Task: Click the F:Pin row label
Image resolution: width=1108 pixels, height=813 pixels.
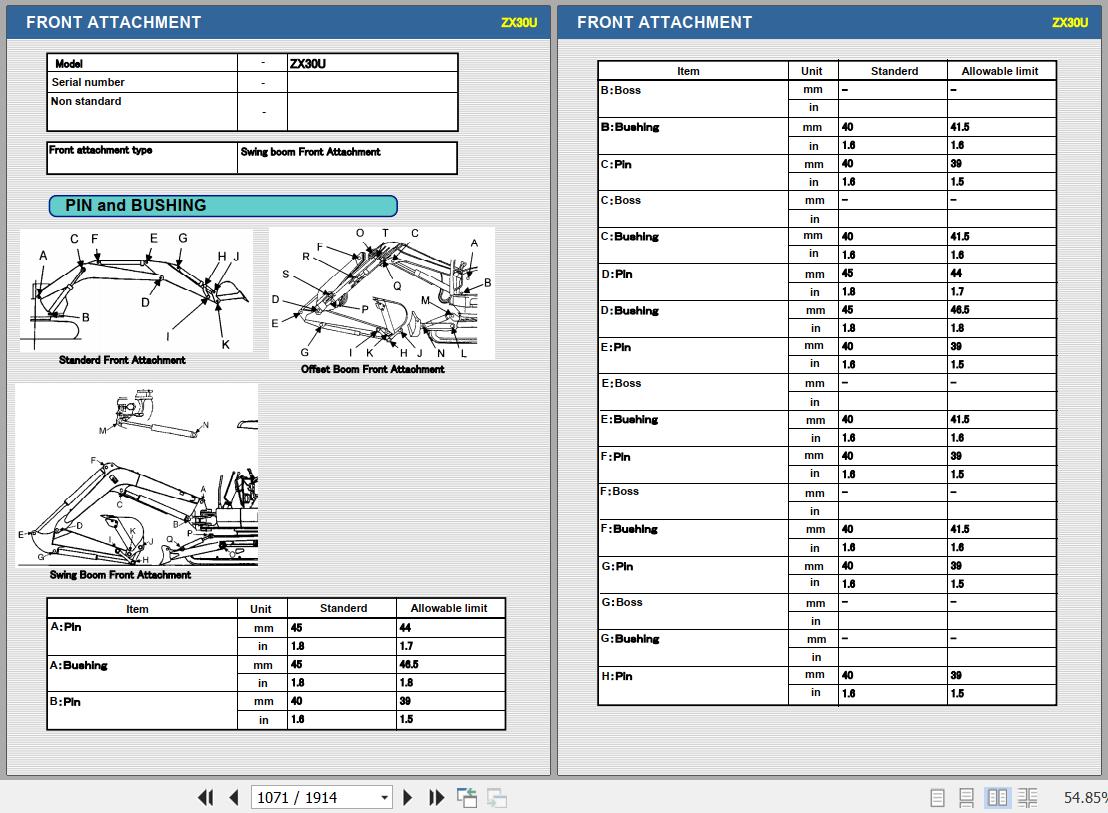Action: point(615,456)
